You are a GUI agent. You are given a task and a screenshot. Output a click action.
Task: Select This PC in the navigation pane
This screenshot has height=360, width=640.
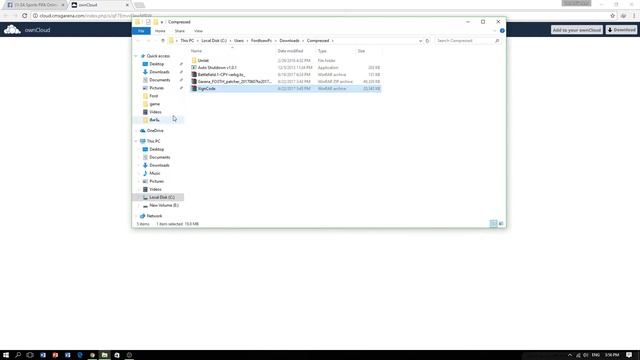pyautogui.click(x=153, y=141)
